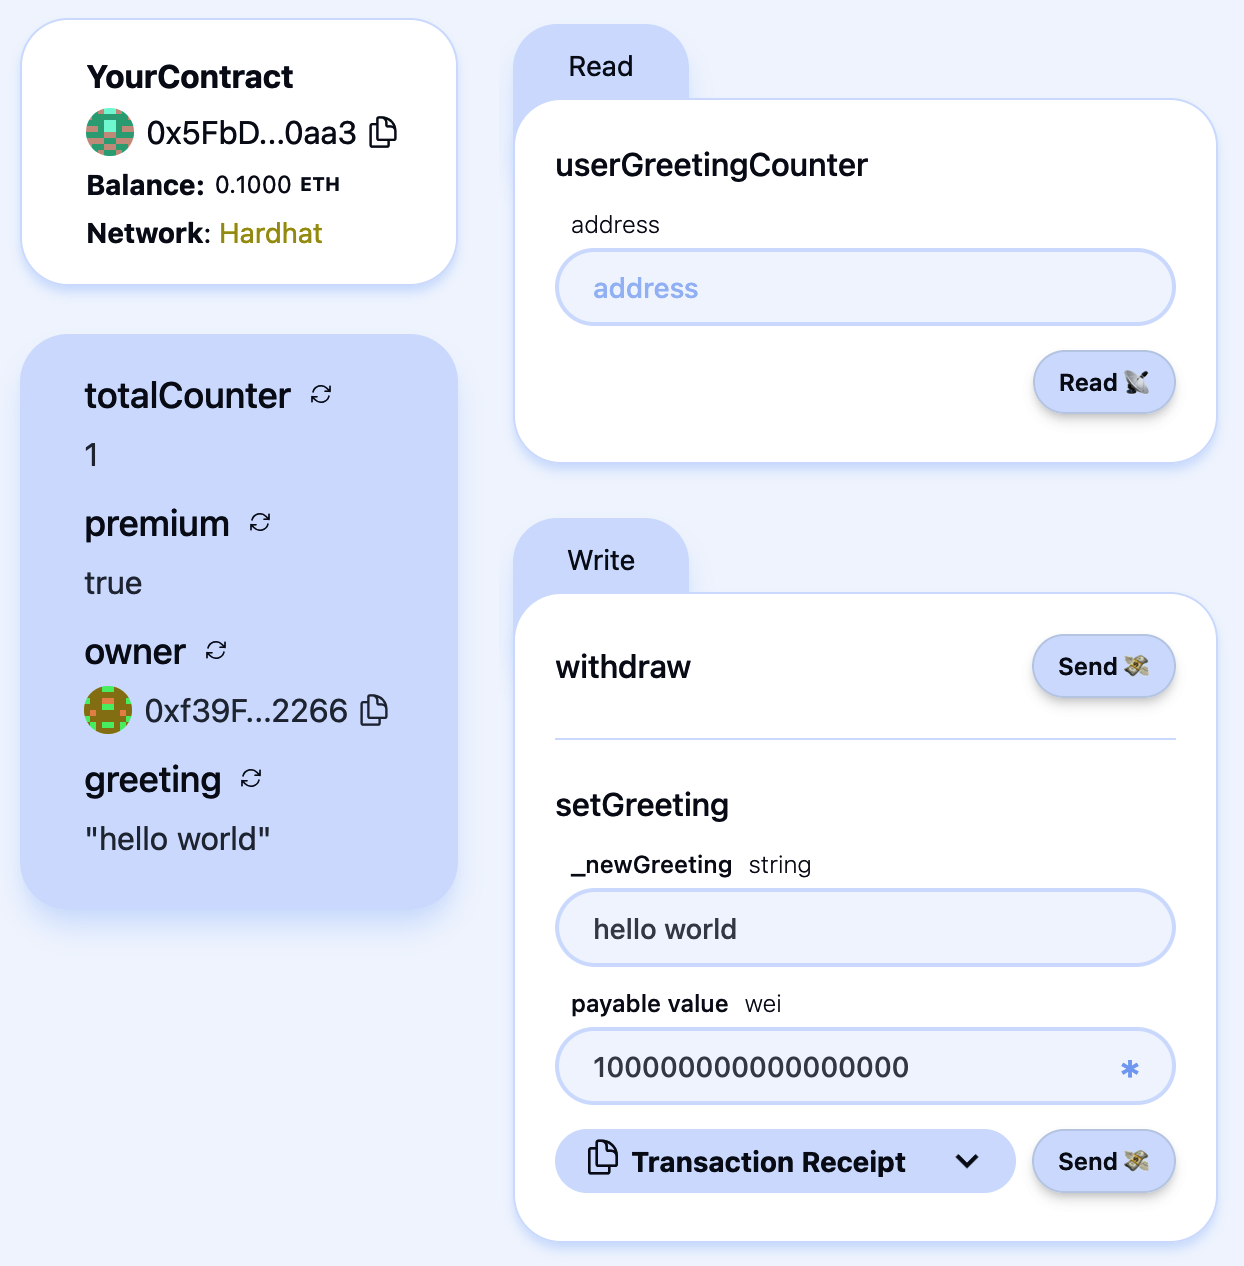Screen dimensions: 1244x1266
Task: Switch to the Read tab
Action: [601, 66]
